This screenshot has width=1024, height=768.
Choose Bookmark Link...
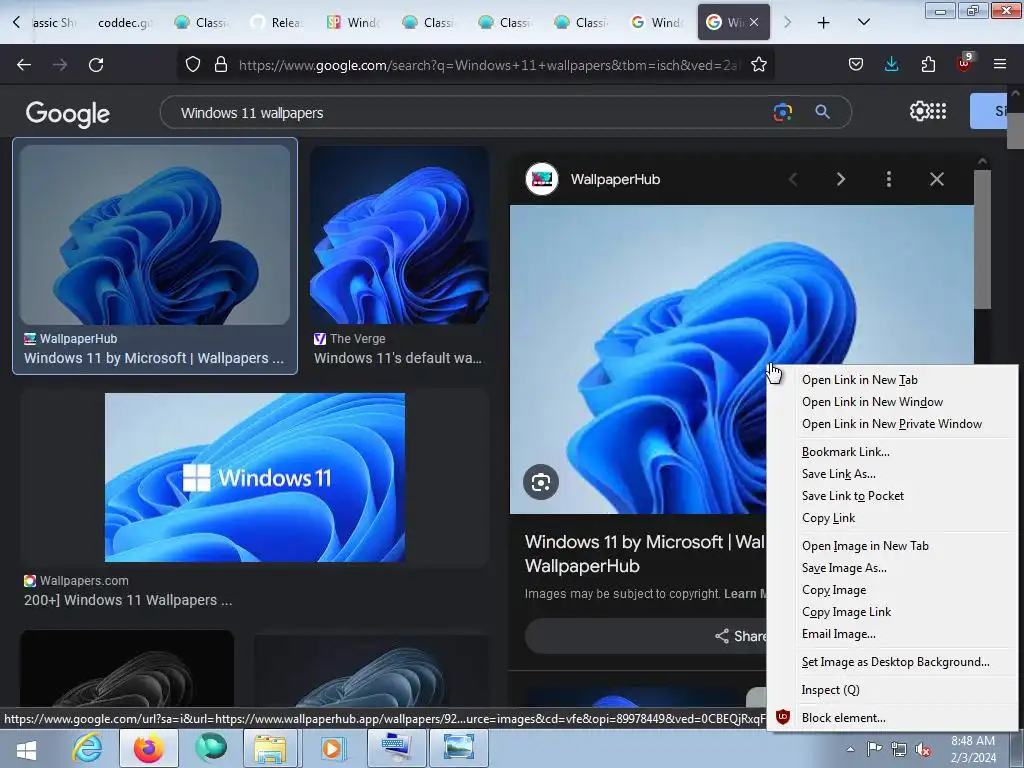pyautogui.click(x=845, y=452)
